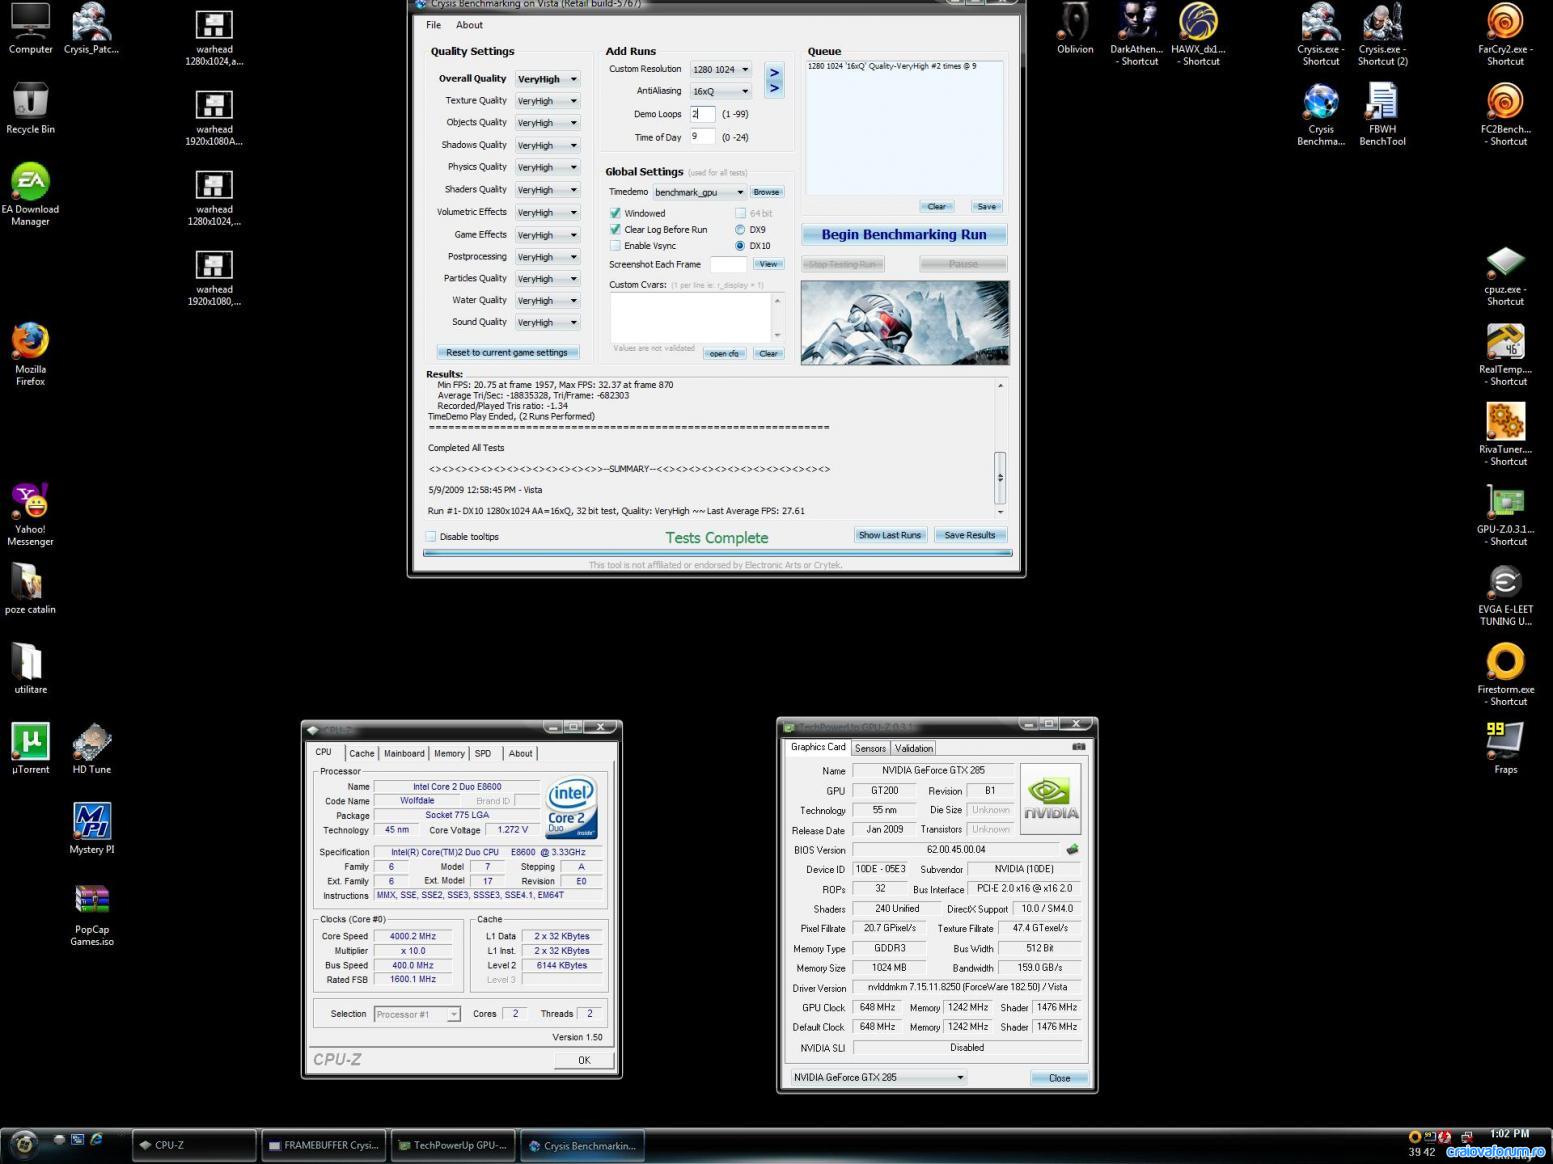Switch to the CPU-Z Cache tab
This screenshot has width=1553, height=1164.
point(362,753)
